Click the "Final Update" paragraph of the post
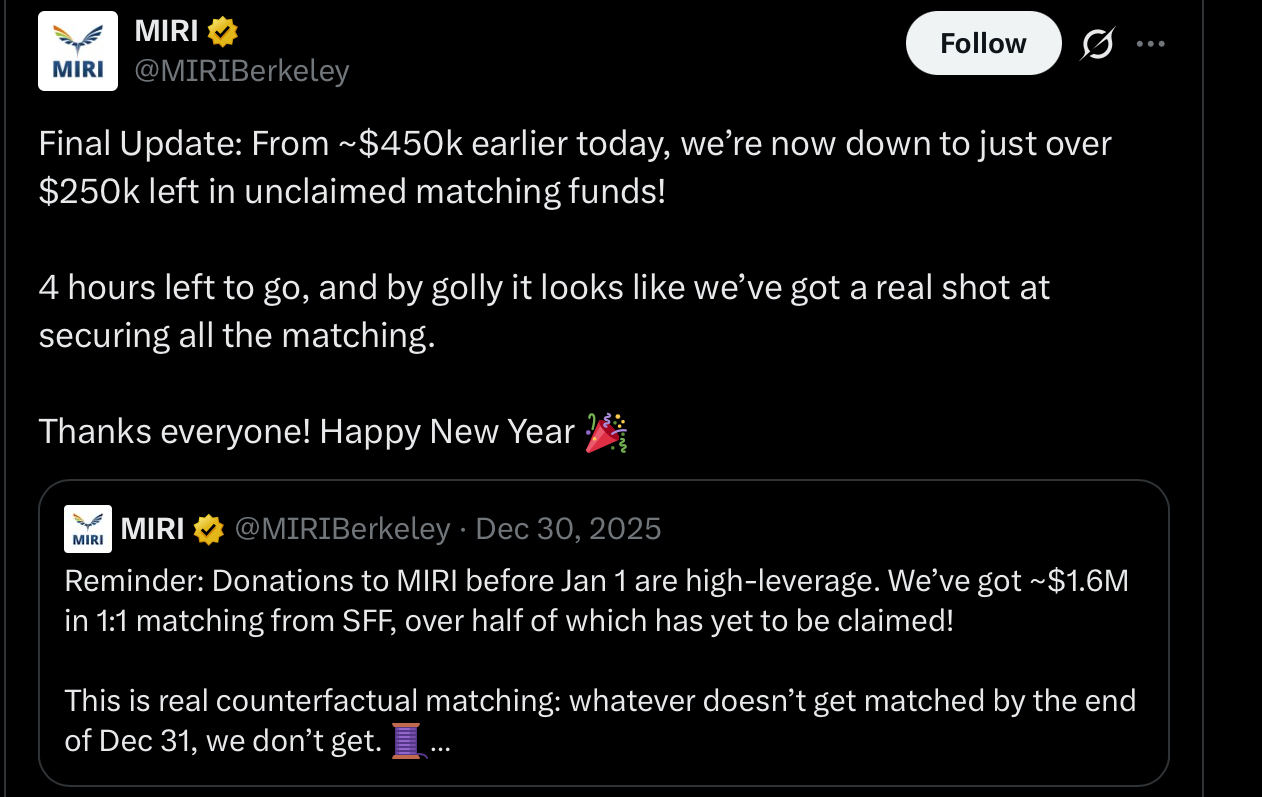Image resolution: width=1262 pixels, height=797 pixels. point(574,167)
